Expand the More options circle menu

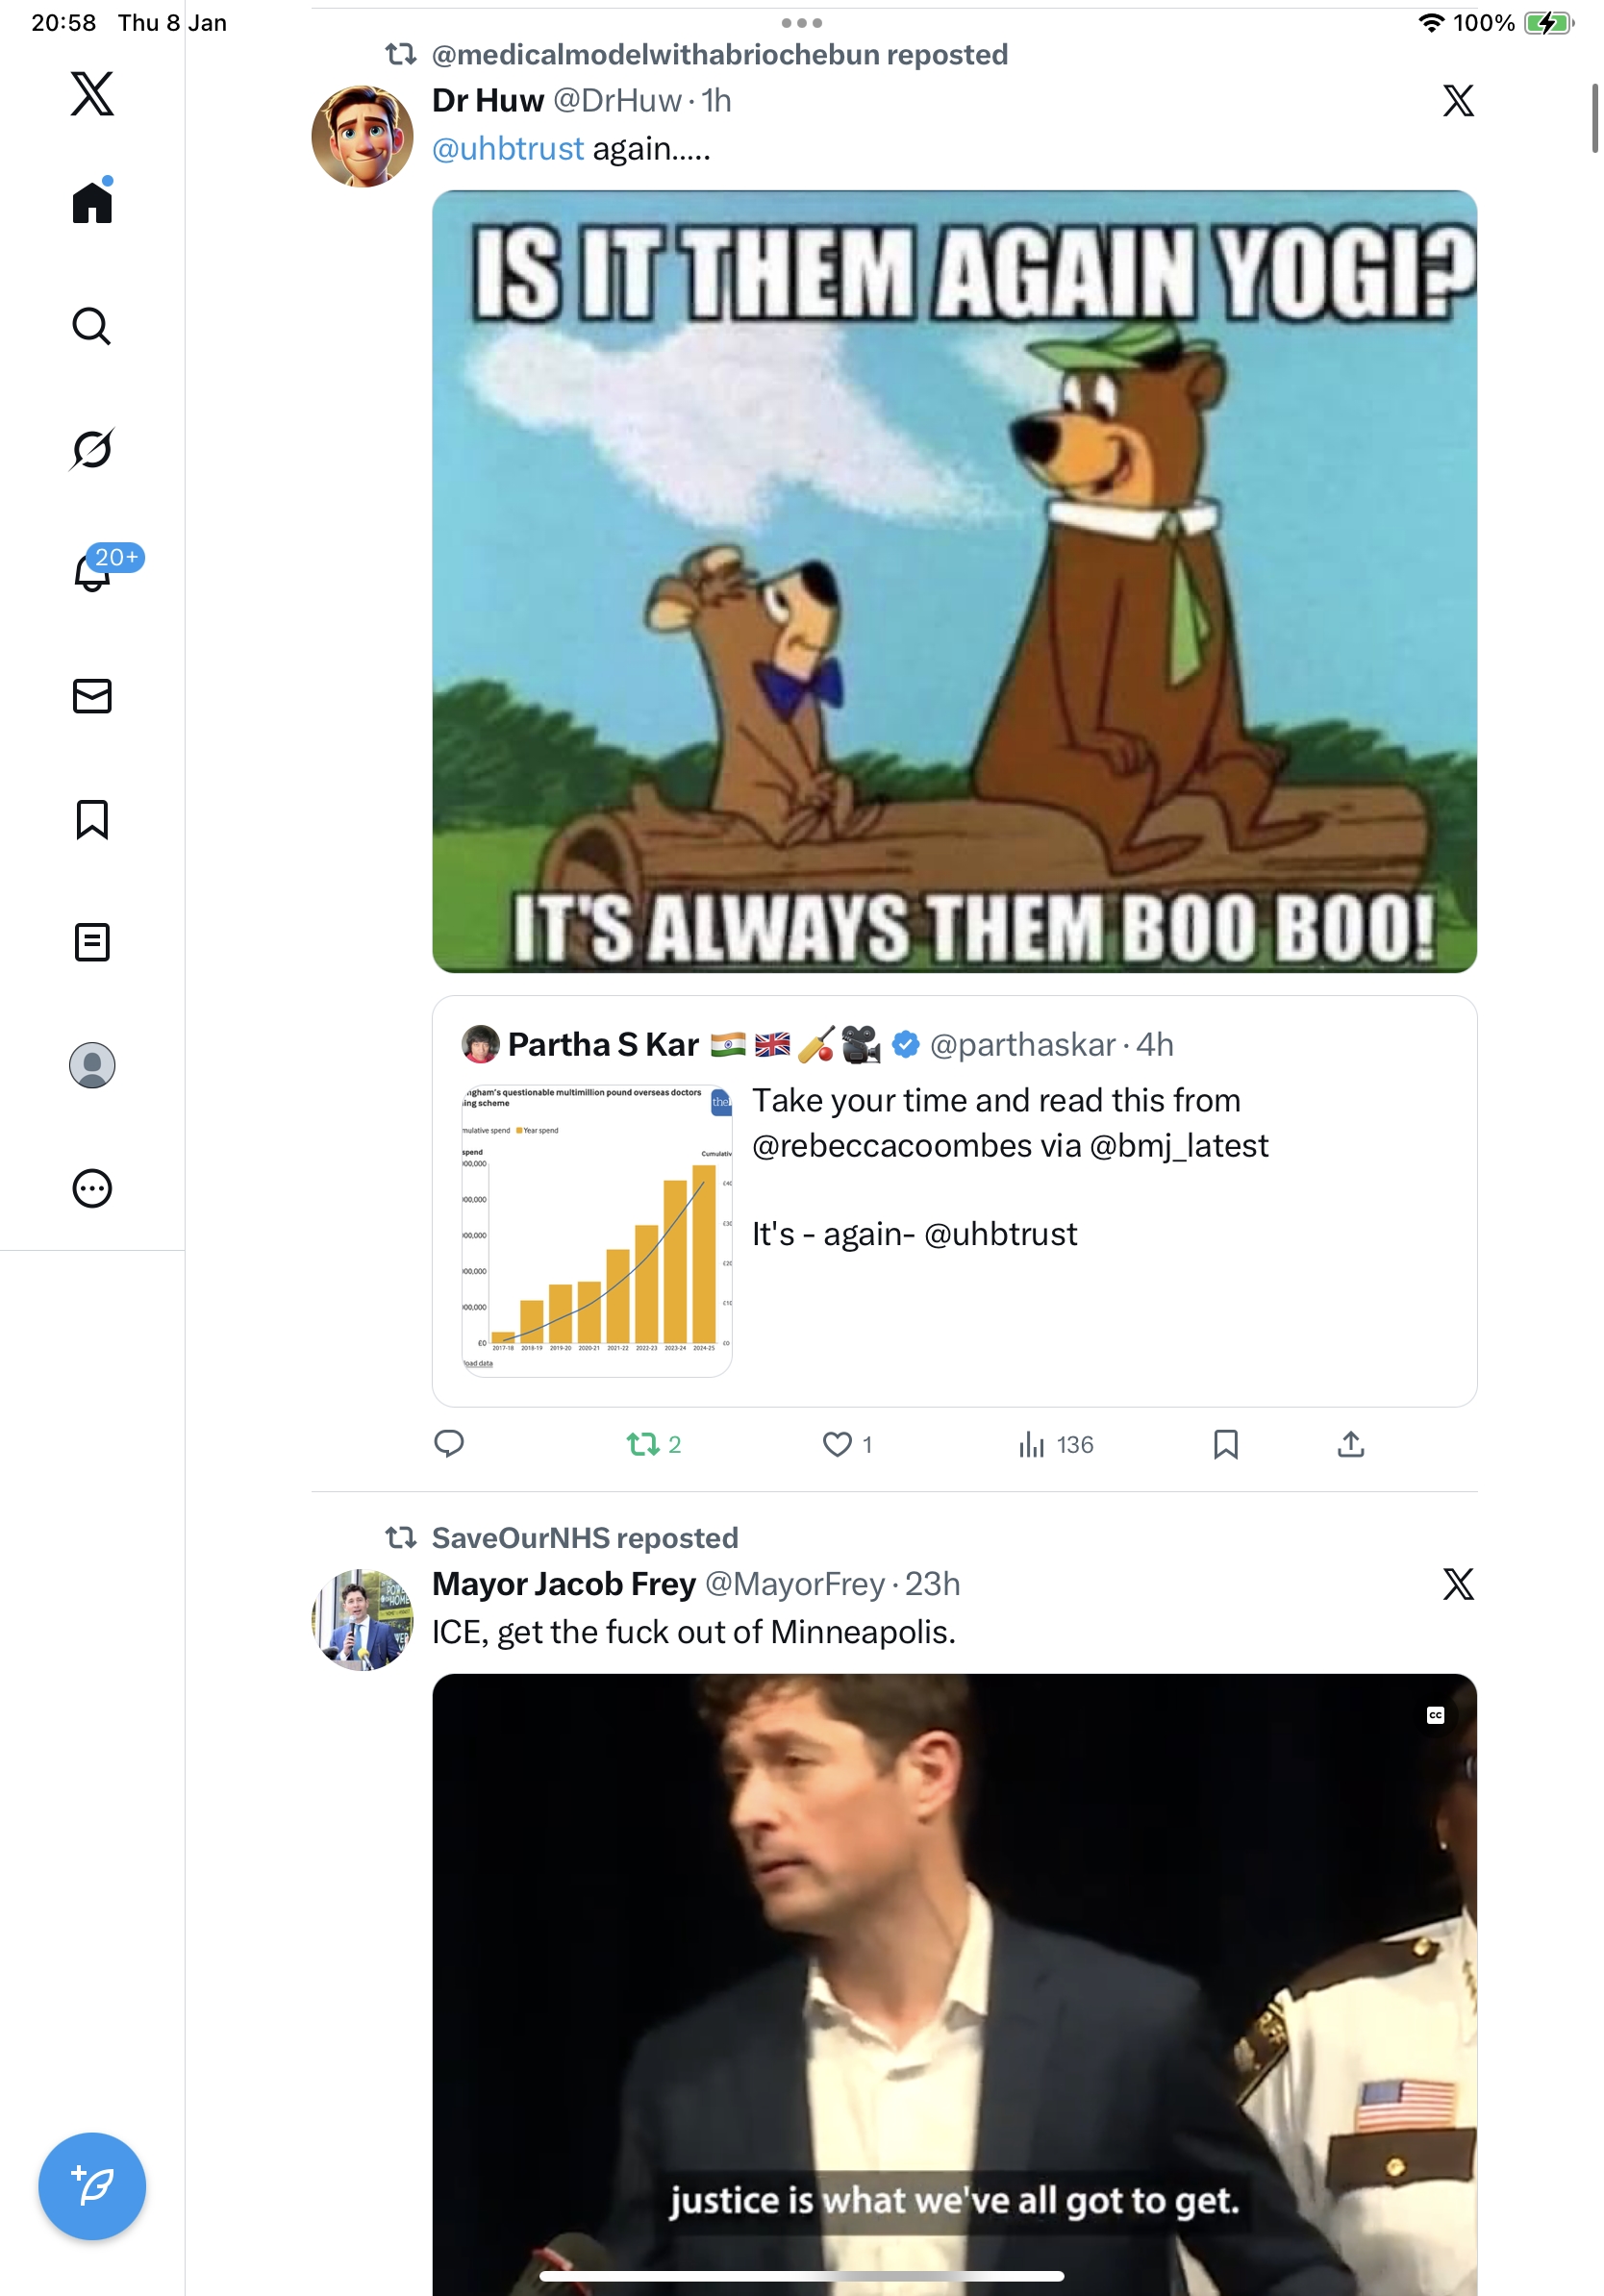tap(92, 1188)
